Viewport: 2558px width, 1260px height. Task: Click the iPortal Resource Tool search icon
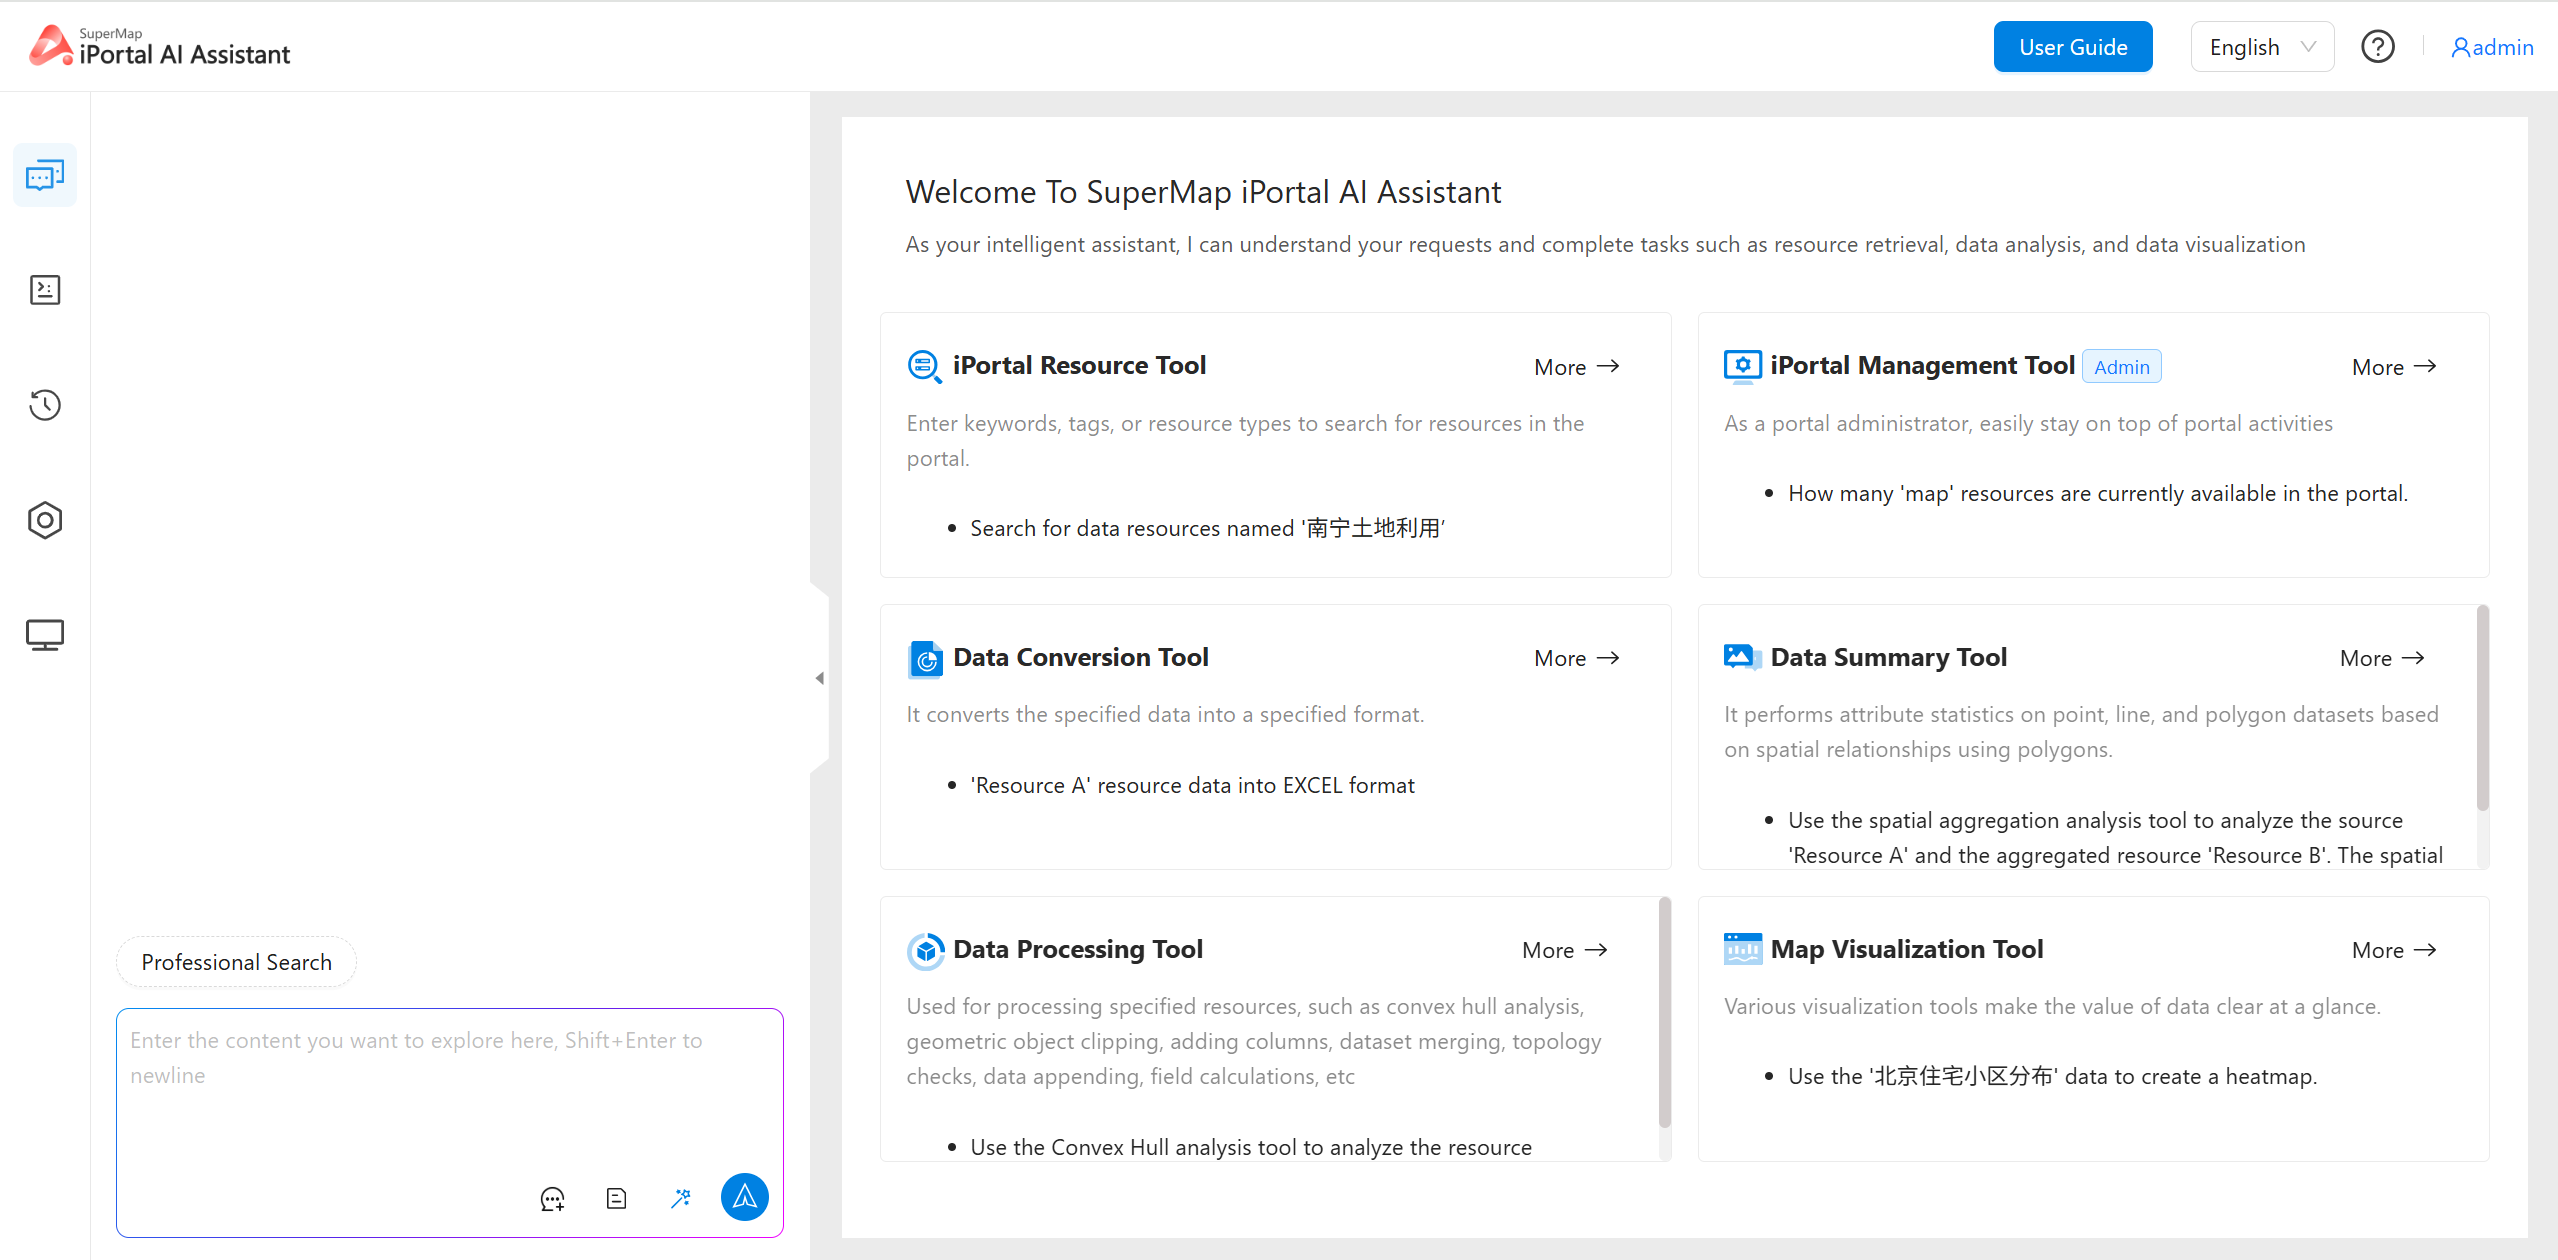pyautogui.click(x=924, y=366)
